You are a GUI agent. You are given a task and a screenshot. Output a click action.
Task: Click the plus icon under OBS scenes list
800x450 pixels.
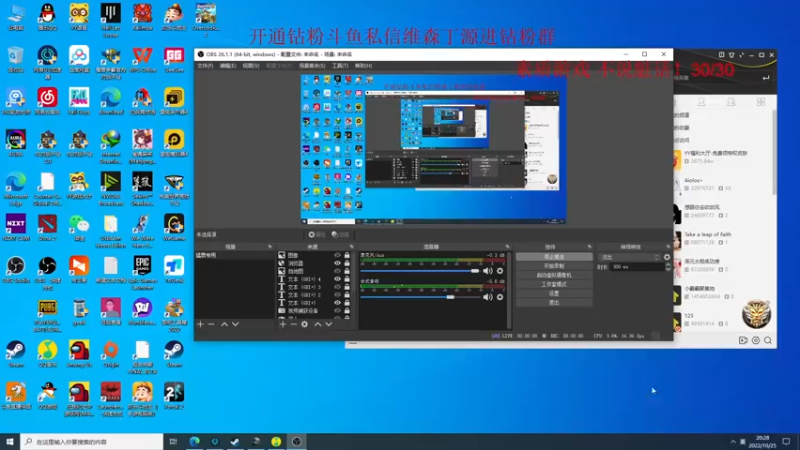coord(201,324)
